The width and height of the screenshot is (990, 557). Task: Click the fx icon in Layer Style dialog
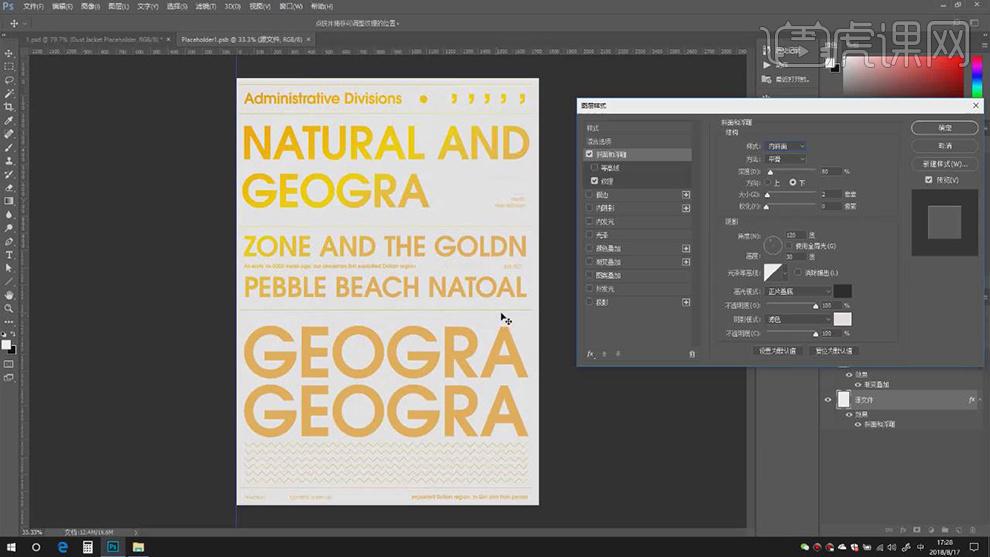click(591, 354)
